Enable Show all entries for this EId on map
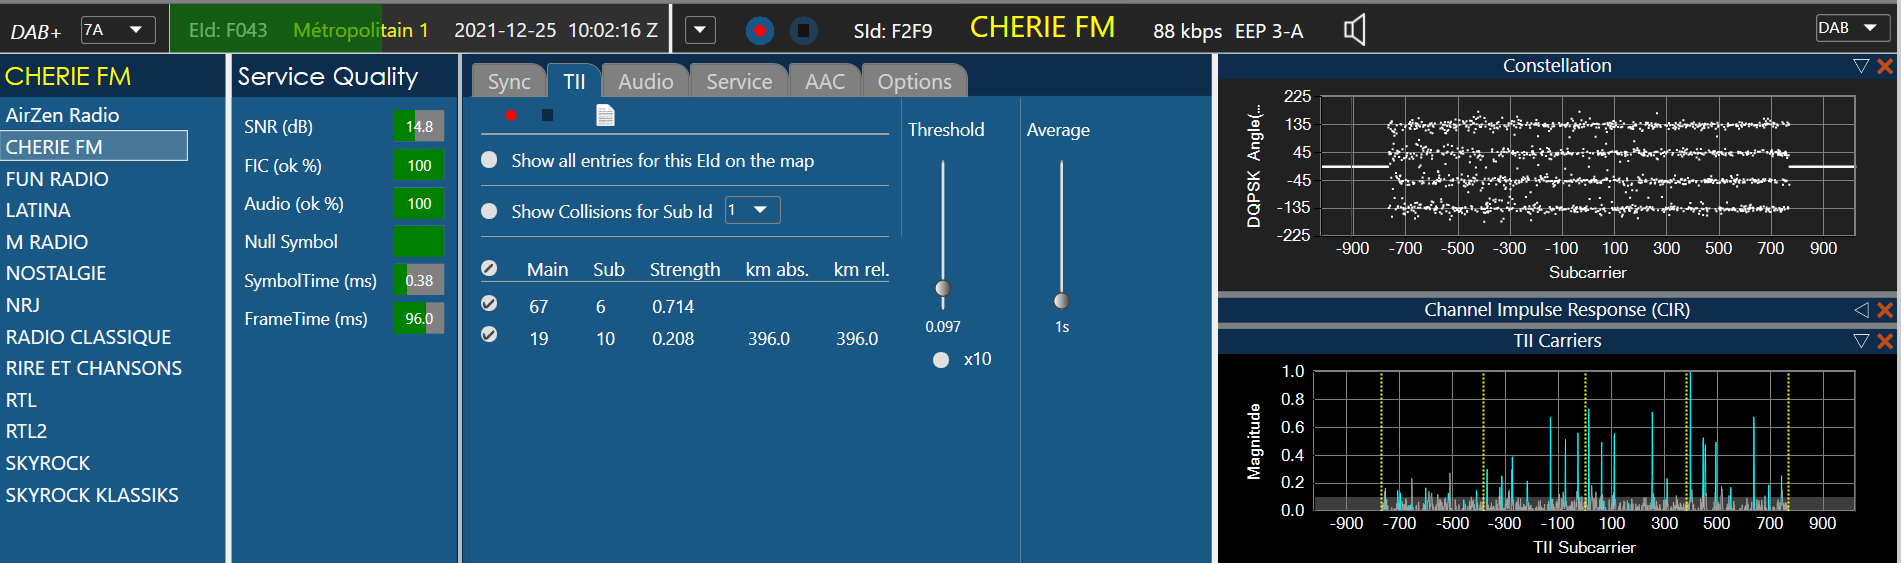The width and height of the screenshot is (1901, 563). (489, 160)
